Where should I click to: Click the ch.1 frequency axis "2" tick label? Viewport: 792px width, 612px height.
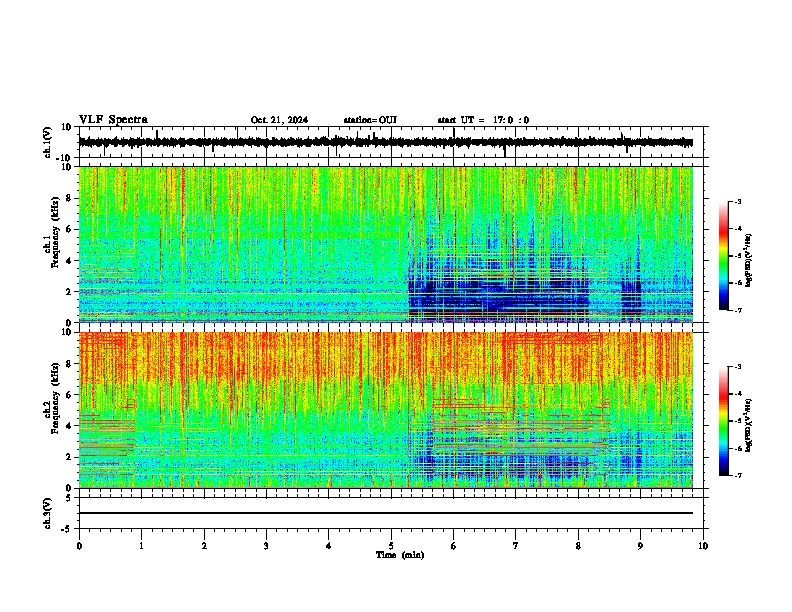coord(69,292)
